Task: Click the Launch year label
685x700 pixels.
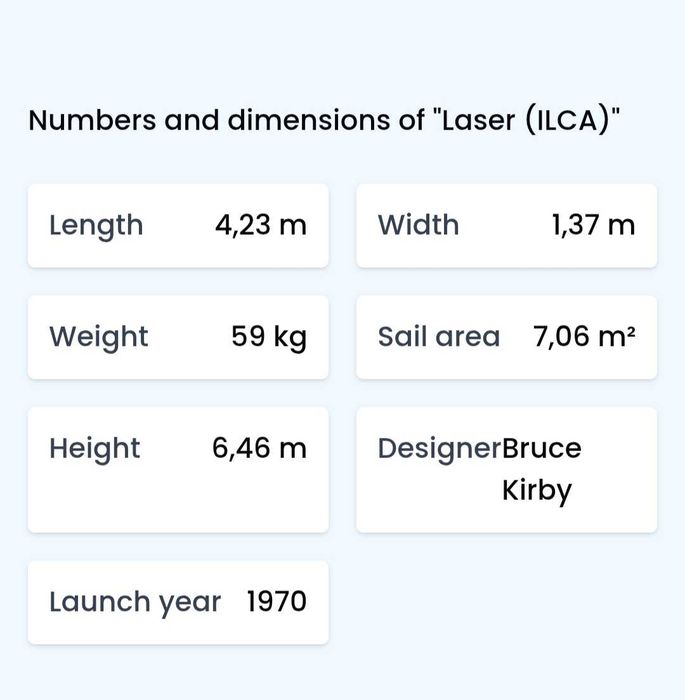Action: coord(135,602)
